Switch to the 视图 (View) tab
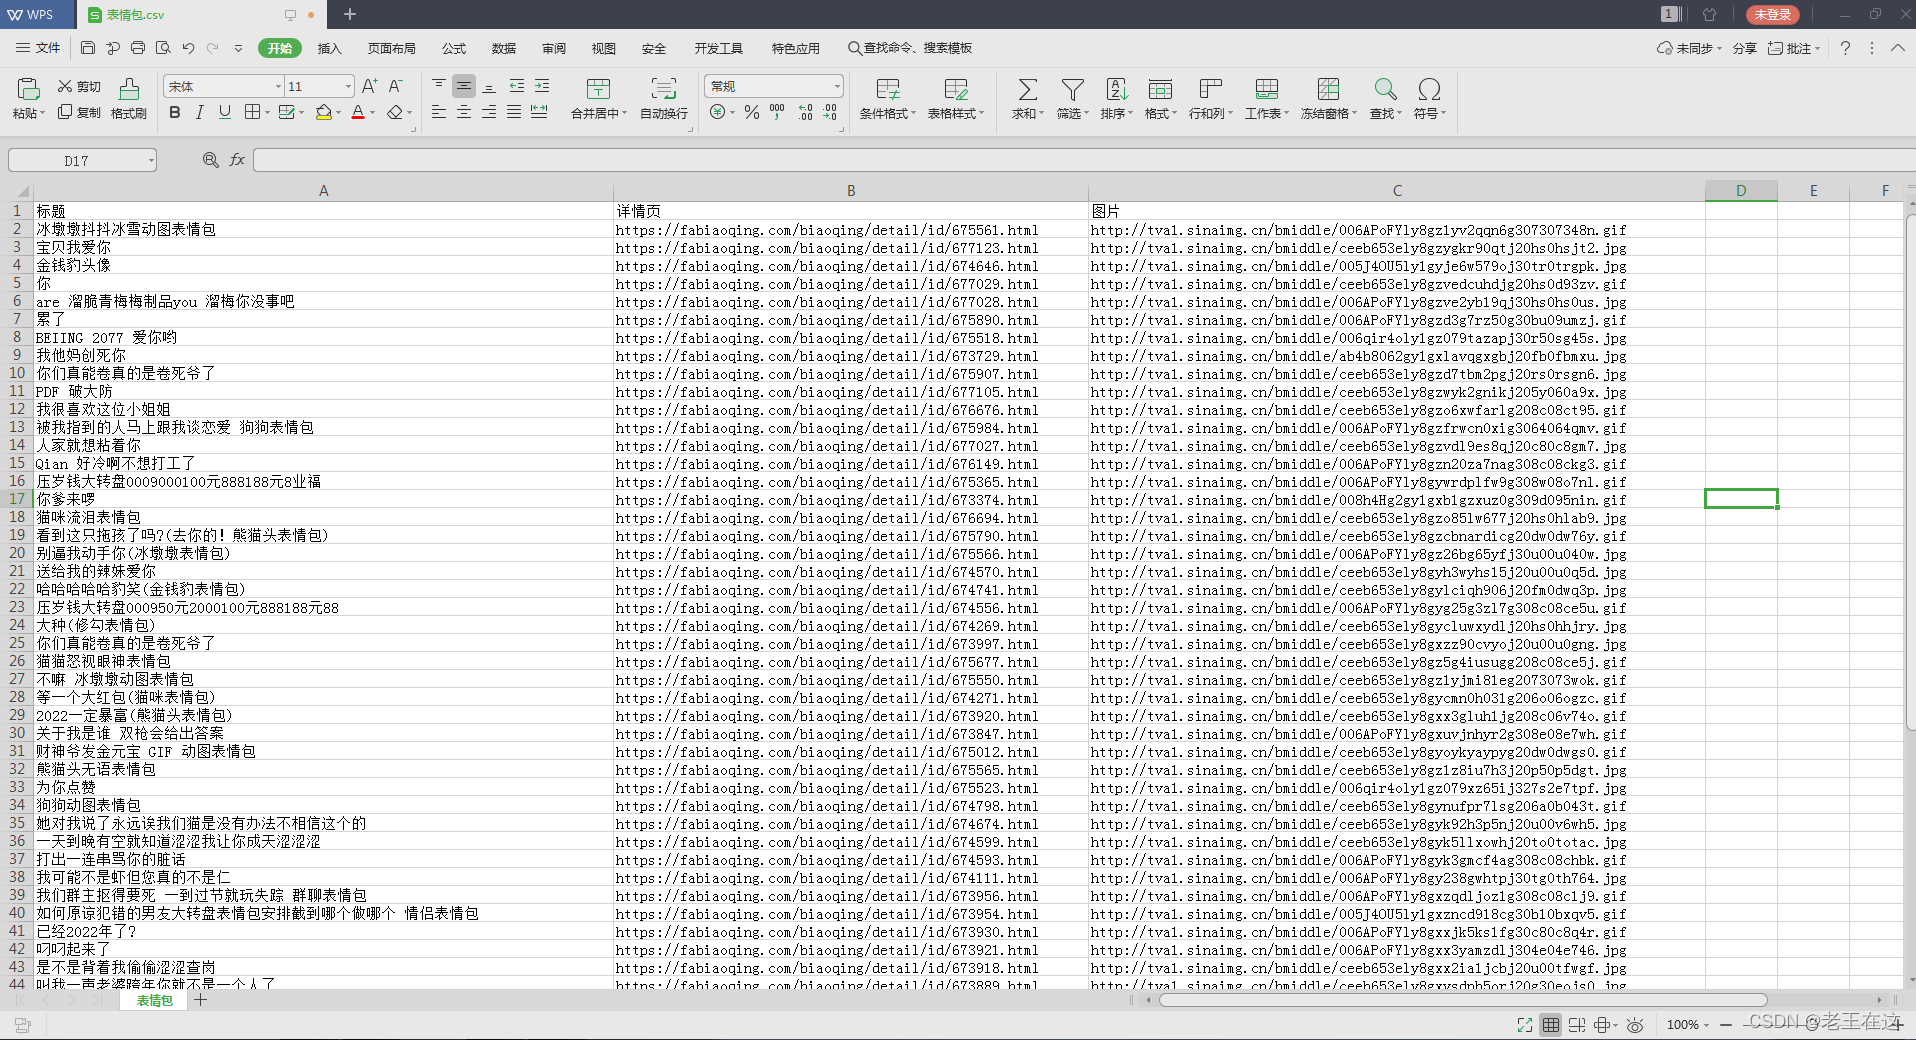The height and width of the screenshot is (1040, 1916). [604, 48]
